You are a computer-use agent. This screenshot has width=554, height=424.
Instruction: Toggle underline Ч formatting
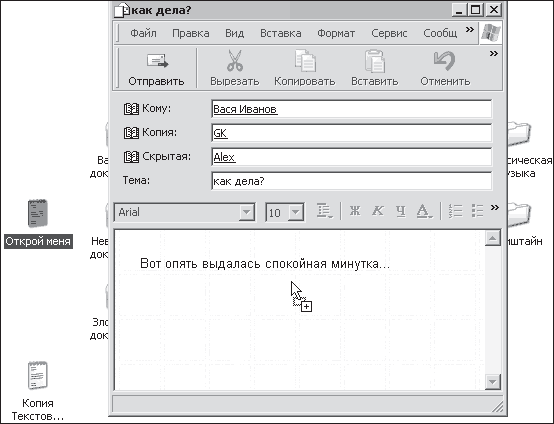tap(400, 211)
